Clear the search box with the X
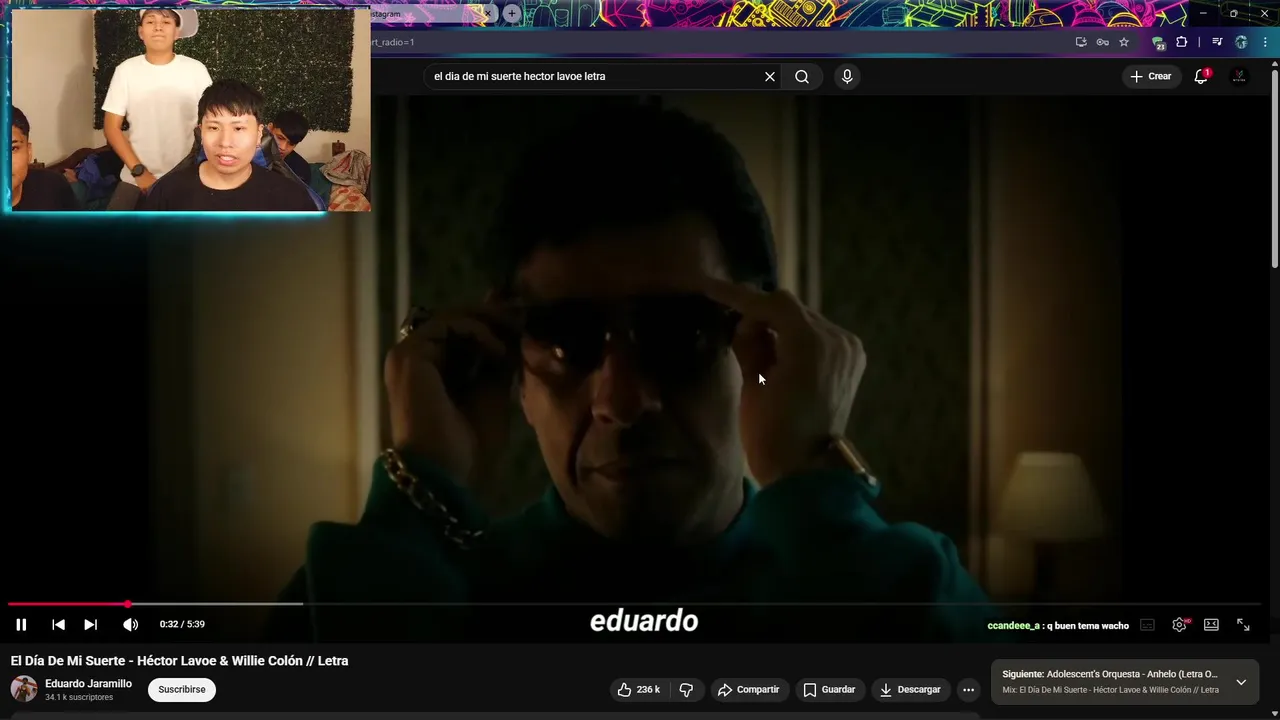 coord(770,76)
